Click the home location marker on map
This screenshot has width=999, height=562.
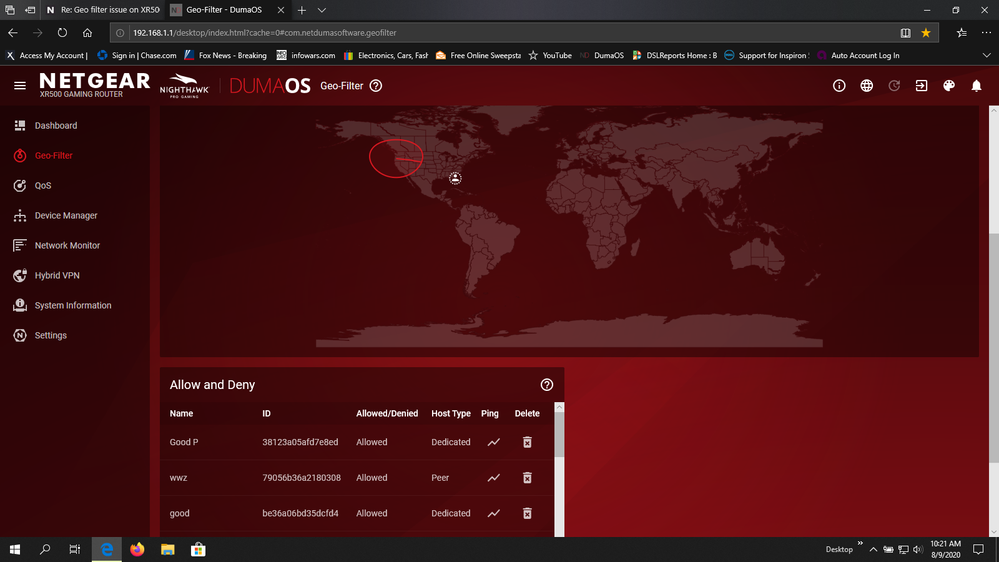[x=455, y=178]
